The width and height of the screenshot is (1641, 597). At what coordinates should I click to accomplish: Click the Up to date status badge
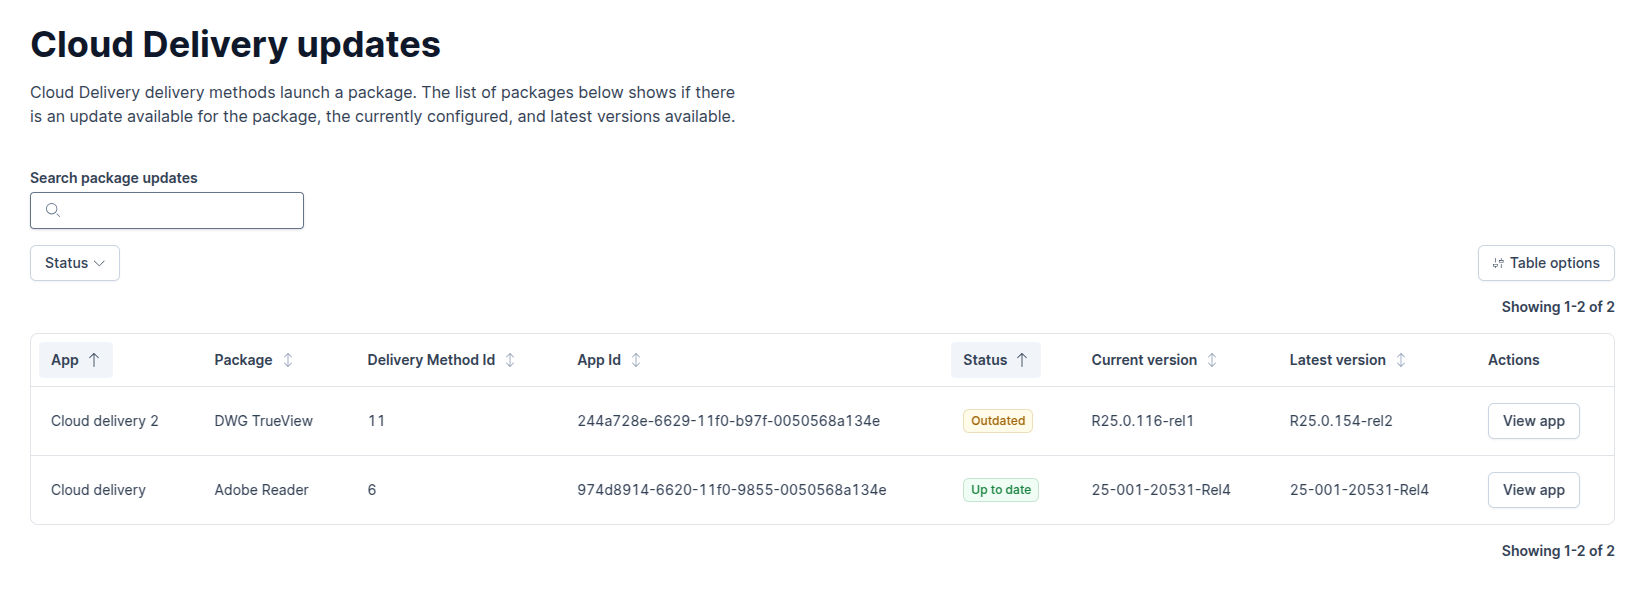point(1000,490)
